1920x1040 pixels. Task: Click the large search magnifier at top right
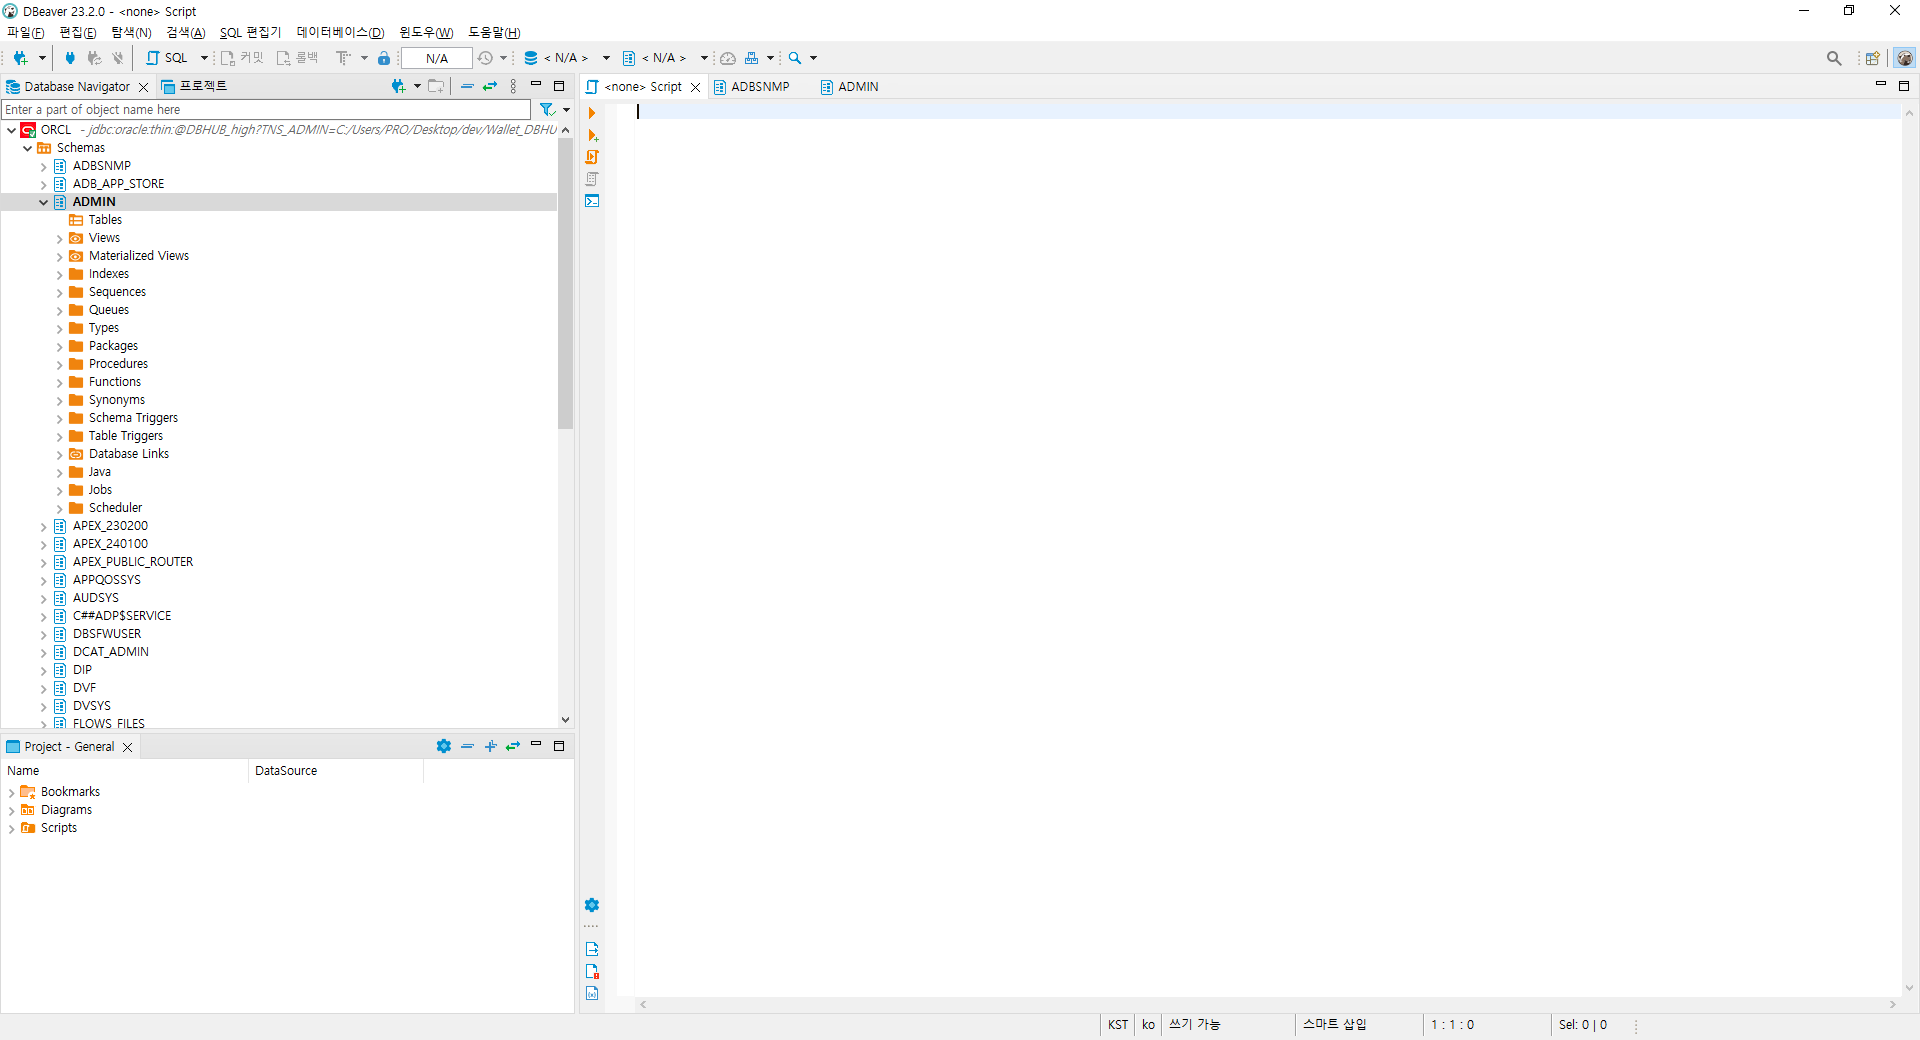click(x=1834, y=58)
